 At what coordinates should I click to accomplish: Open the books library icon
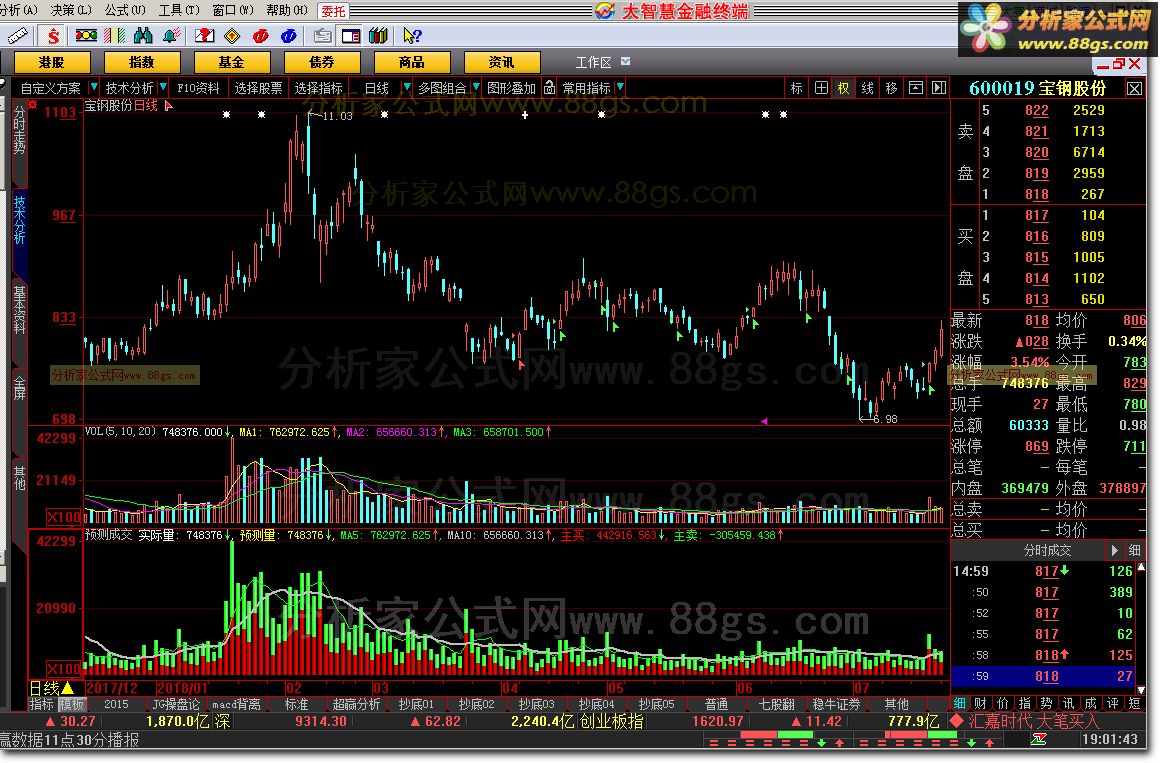point(378,35)
